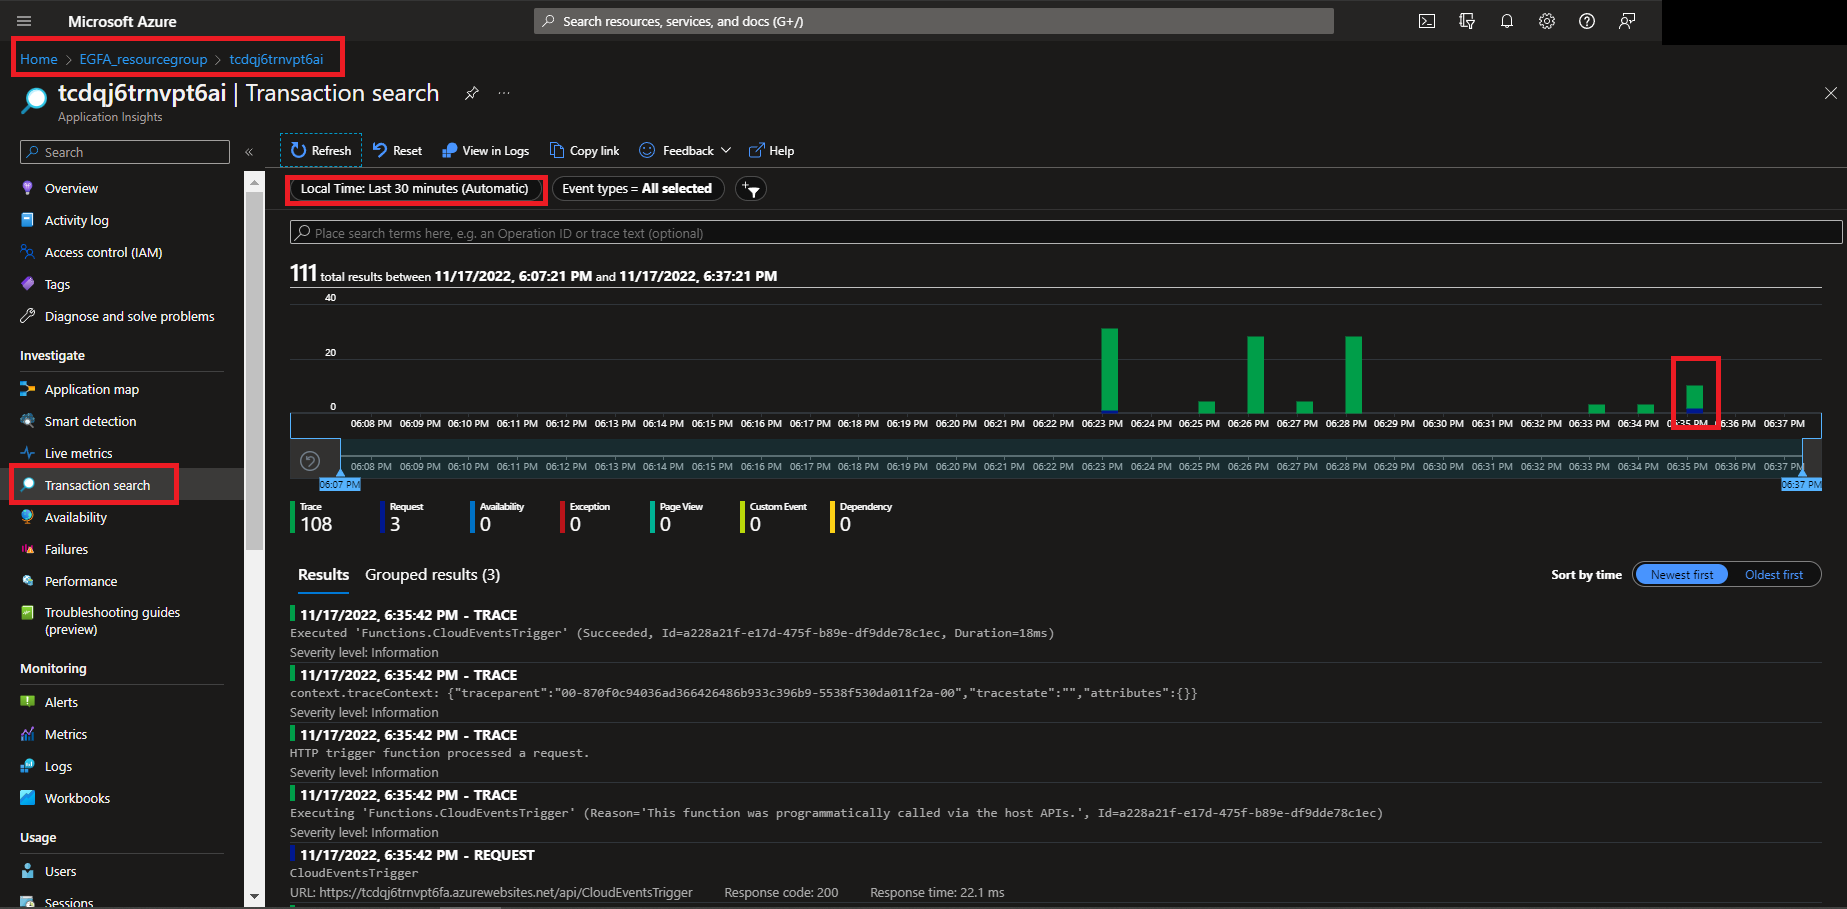Open Access control (IAM)
This screenshot has height=909, width=1847.
point(103,252)
